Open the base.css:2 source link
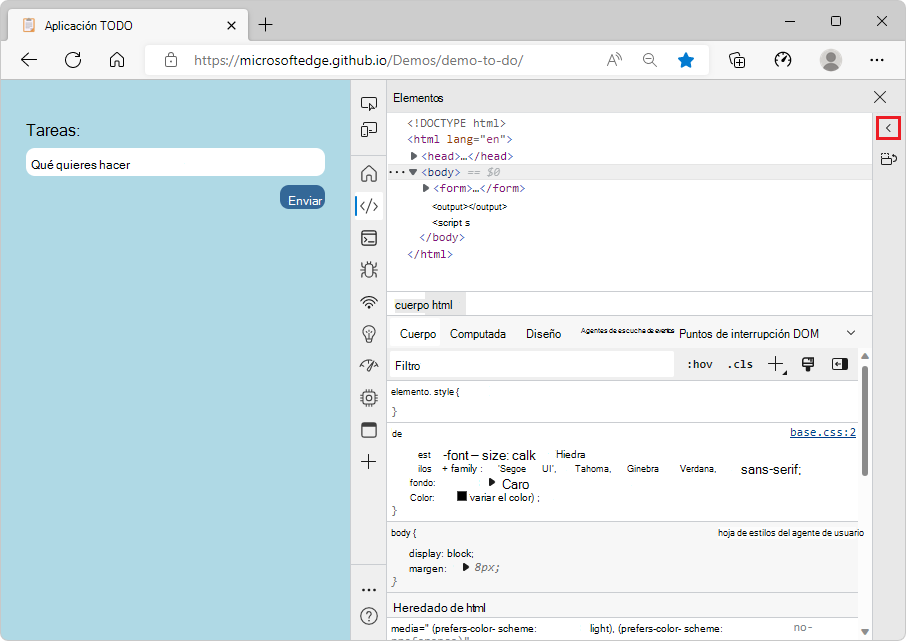This screenshot has height=641, width=906. click(823, 432)
